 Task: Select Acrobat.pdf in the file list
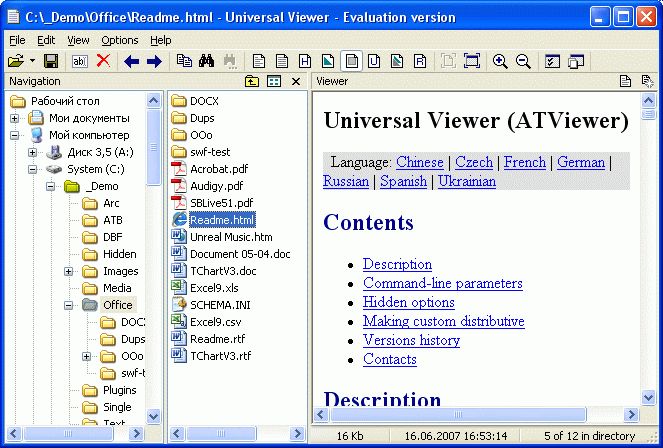click(217, 168)
